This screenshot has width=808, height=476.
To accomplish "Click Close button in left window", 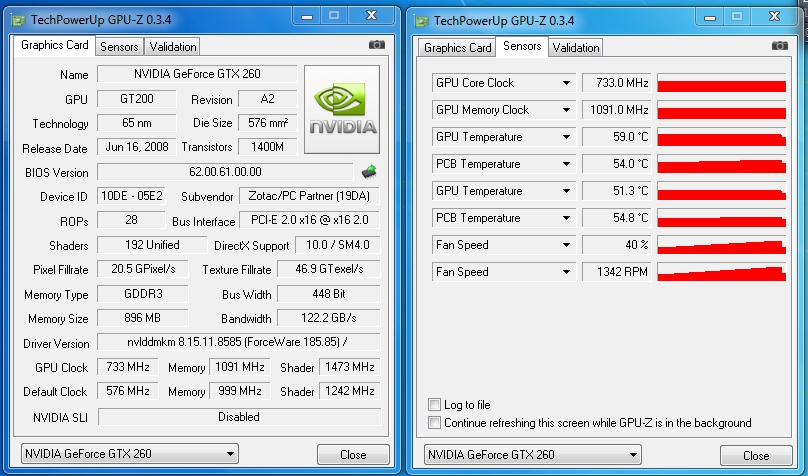I will coord(353,454).
